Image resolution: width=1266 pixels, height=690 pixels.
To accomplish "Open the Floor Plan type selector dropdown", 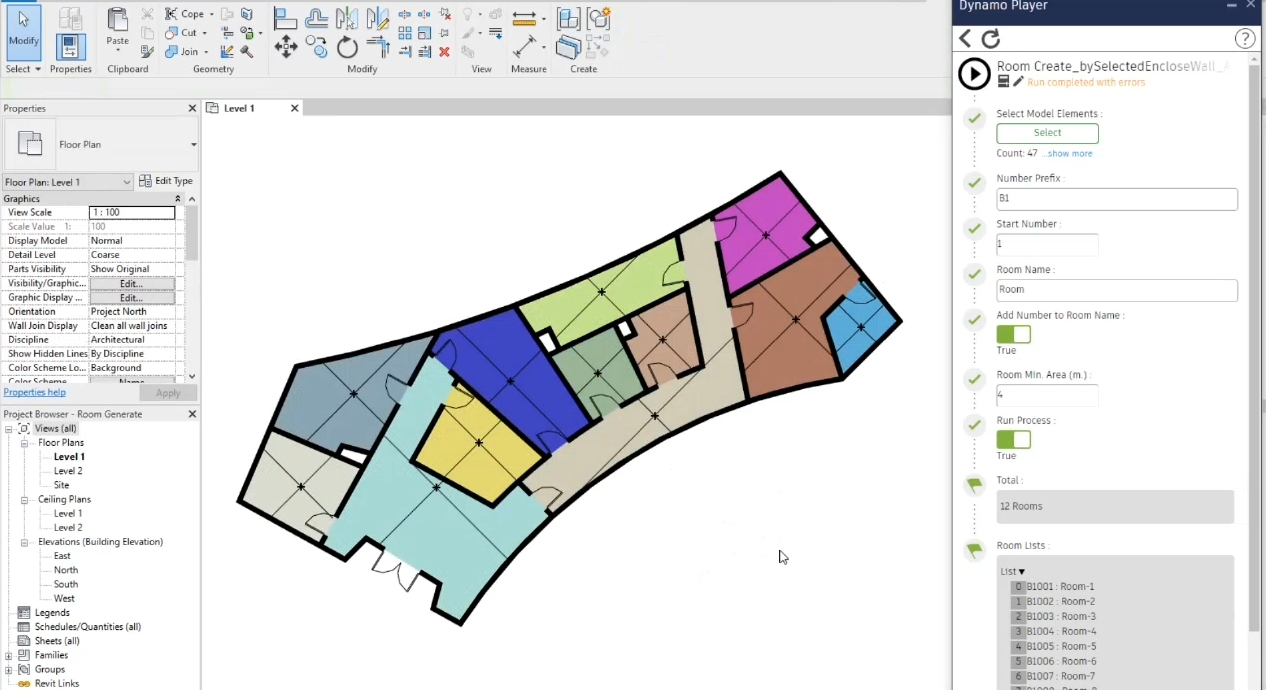I will 193,145.
